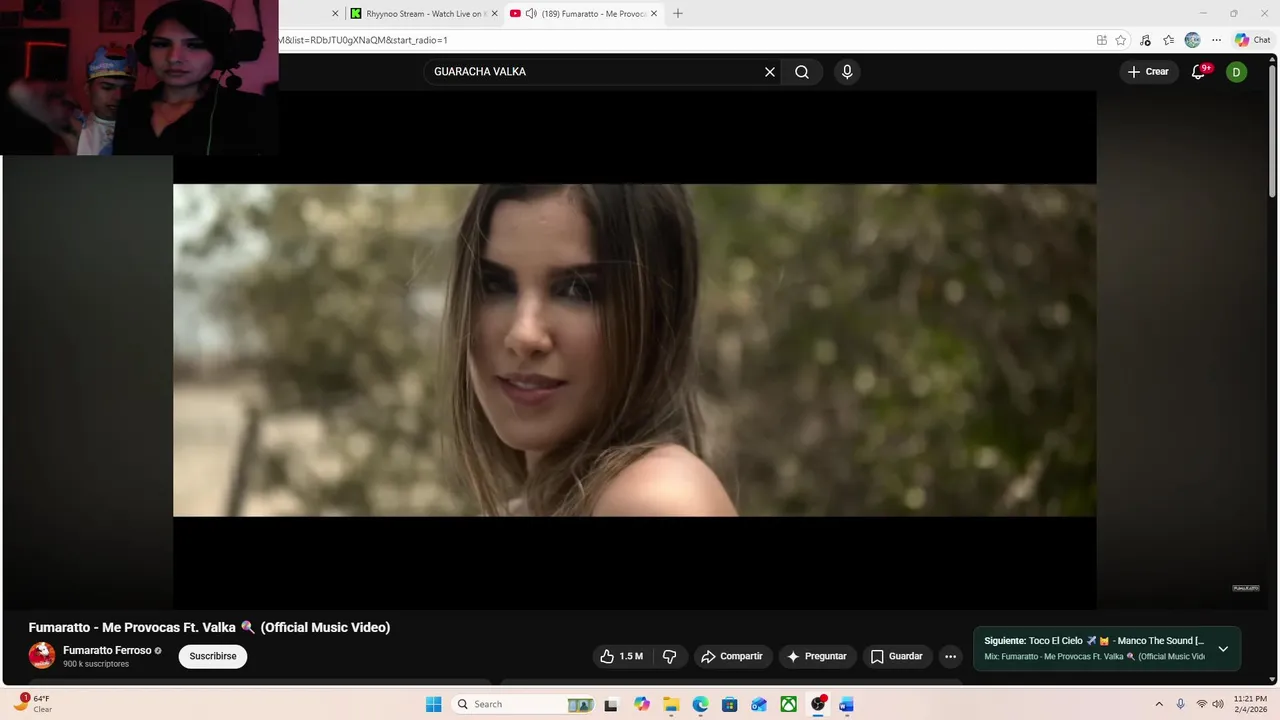1280x720 pixels.
Task: Open the volume speaker tray icon
Action: [x=1218, y=704]
